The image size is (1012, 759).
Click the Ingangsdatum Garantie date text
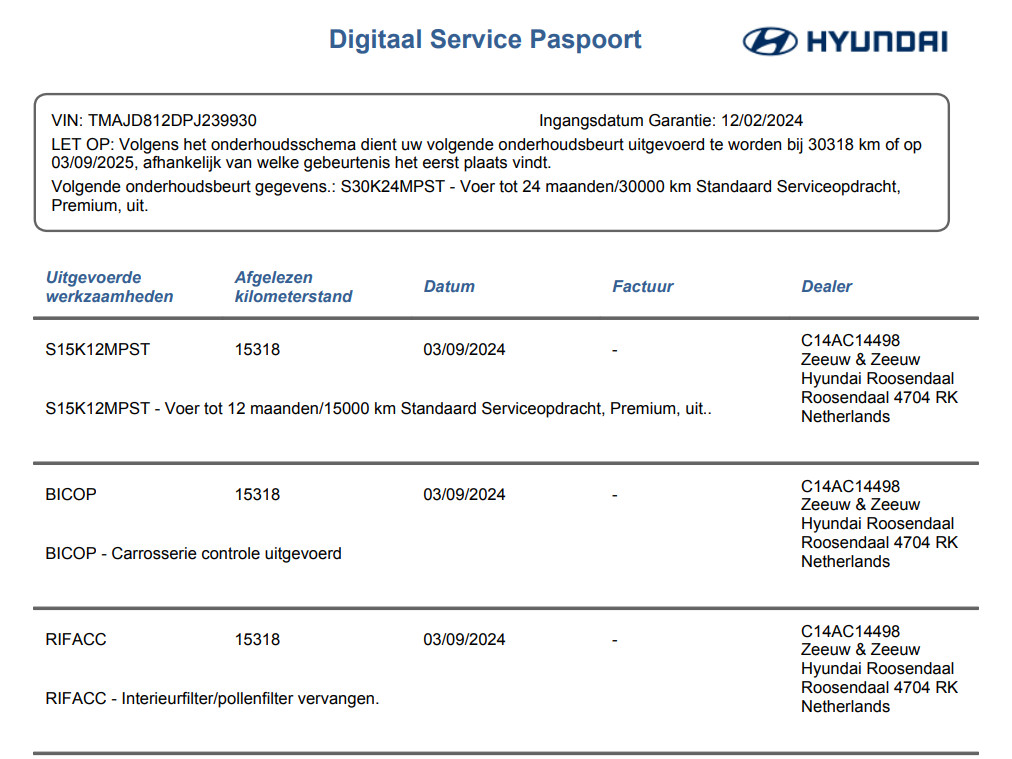click(x=671, y=121)
